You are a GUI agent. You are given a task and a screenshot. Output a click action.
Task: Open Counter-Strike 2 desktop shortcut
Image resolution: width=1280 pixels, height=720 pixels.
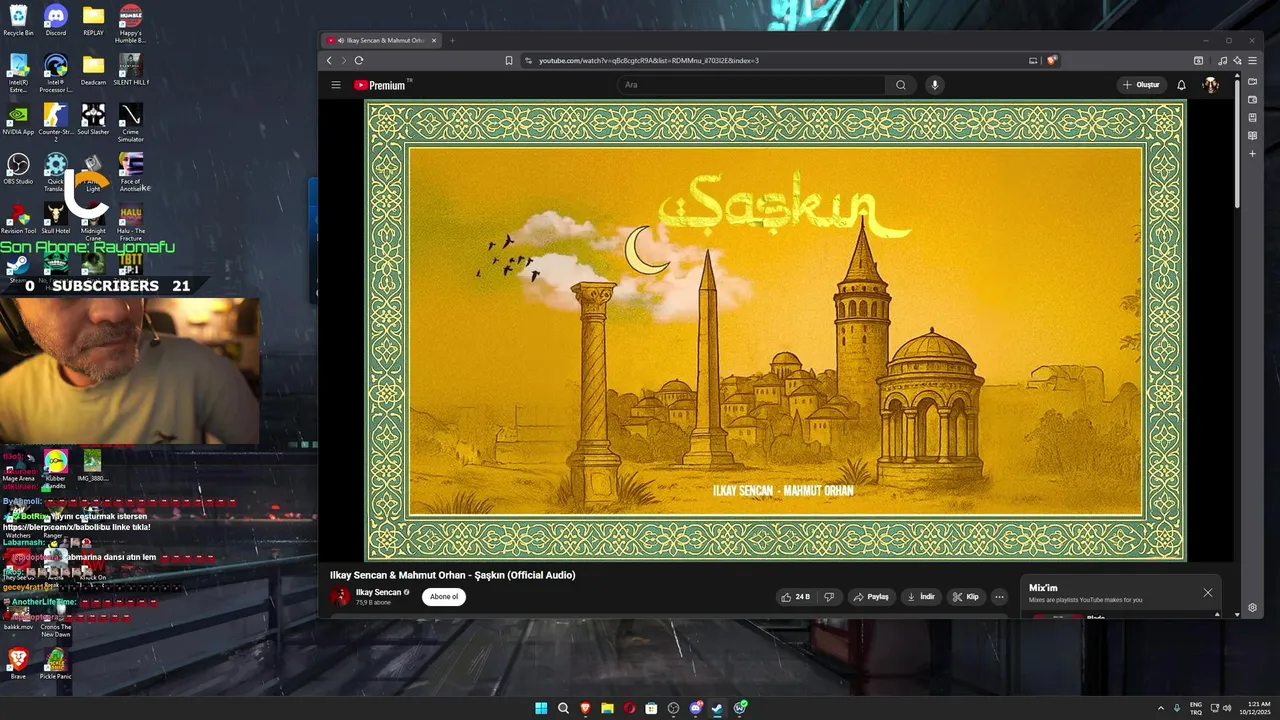coord(56,121)
